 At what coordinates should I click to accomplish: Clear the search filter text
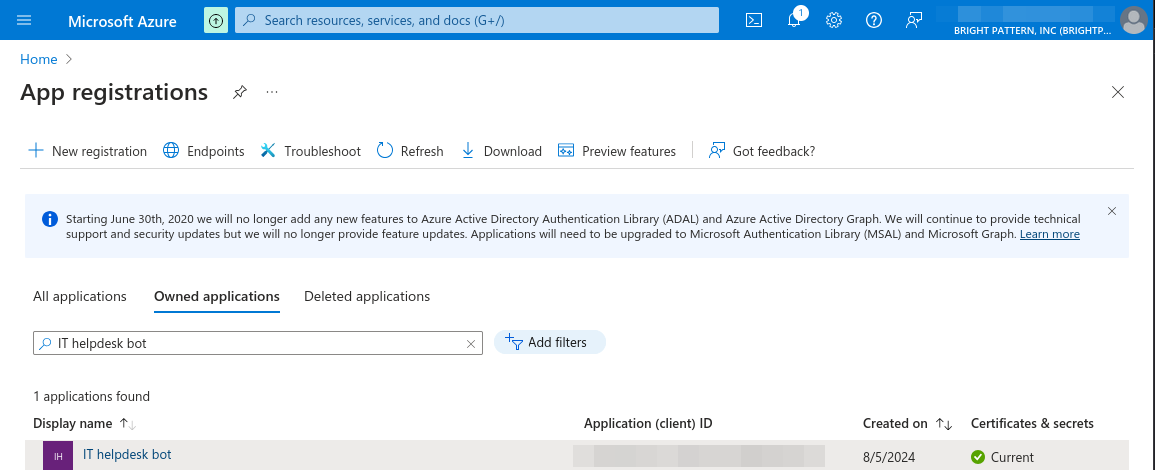click(x=471, y=343)
